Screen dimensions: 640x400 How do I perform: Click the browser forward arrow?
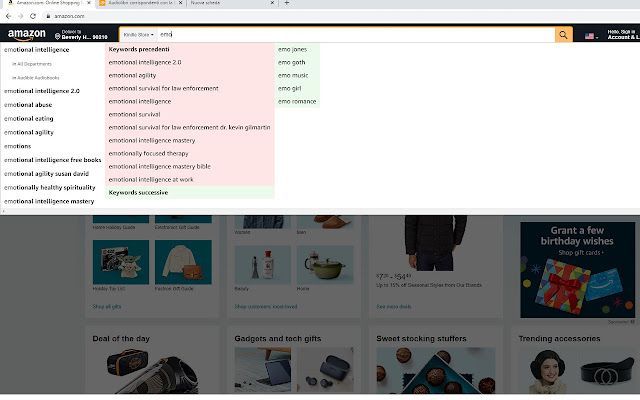click(20, 16)
